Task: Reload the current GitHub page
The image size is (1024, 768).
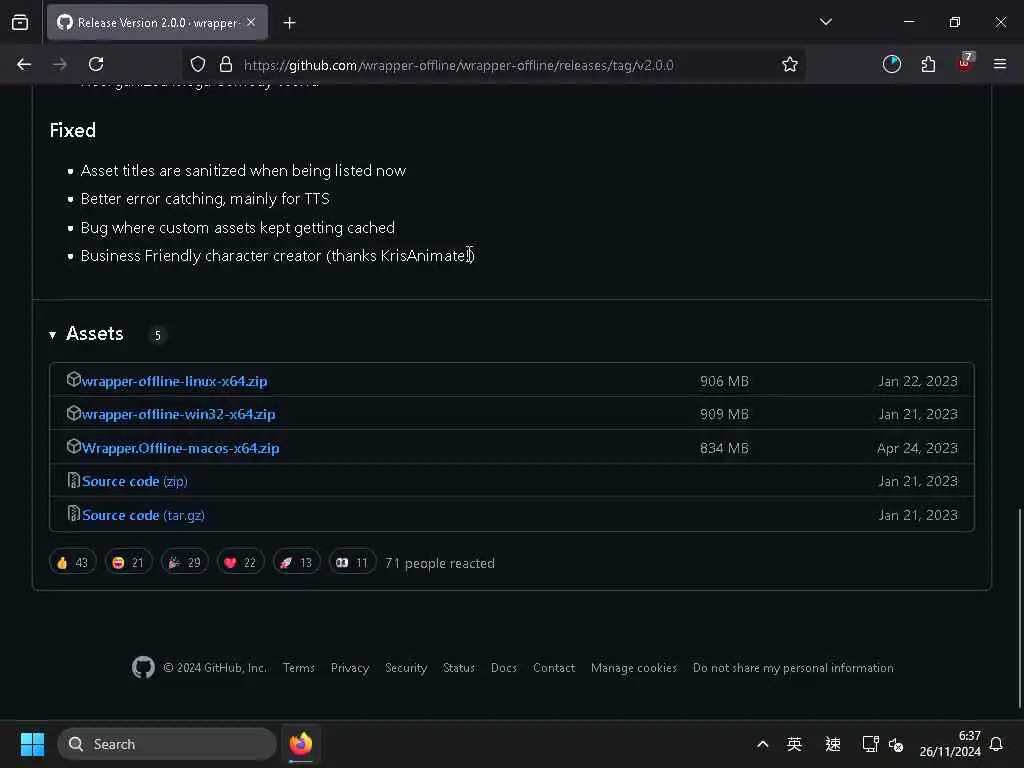Action: pos(96,64)
